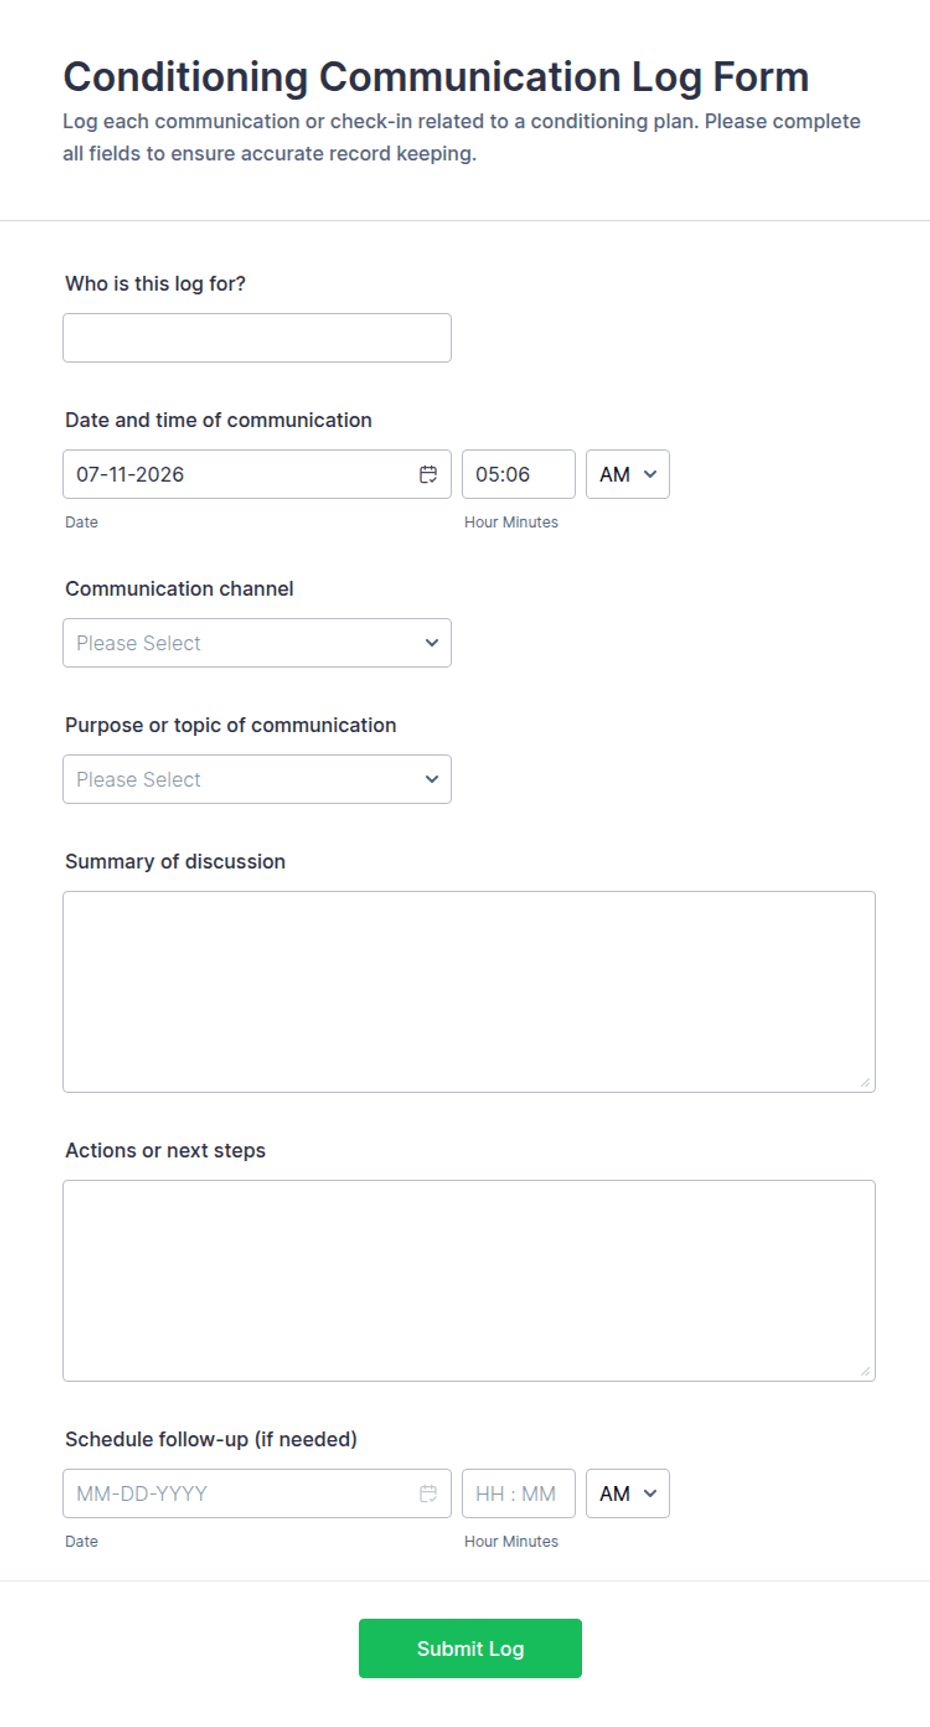Click chevron arrow in Communication channel select
This screenshot has height=1727, width=930.
point(432,643)
